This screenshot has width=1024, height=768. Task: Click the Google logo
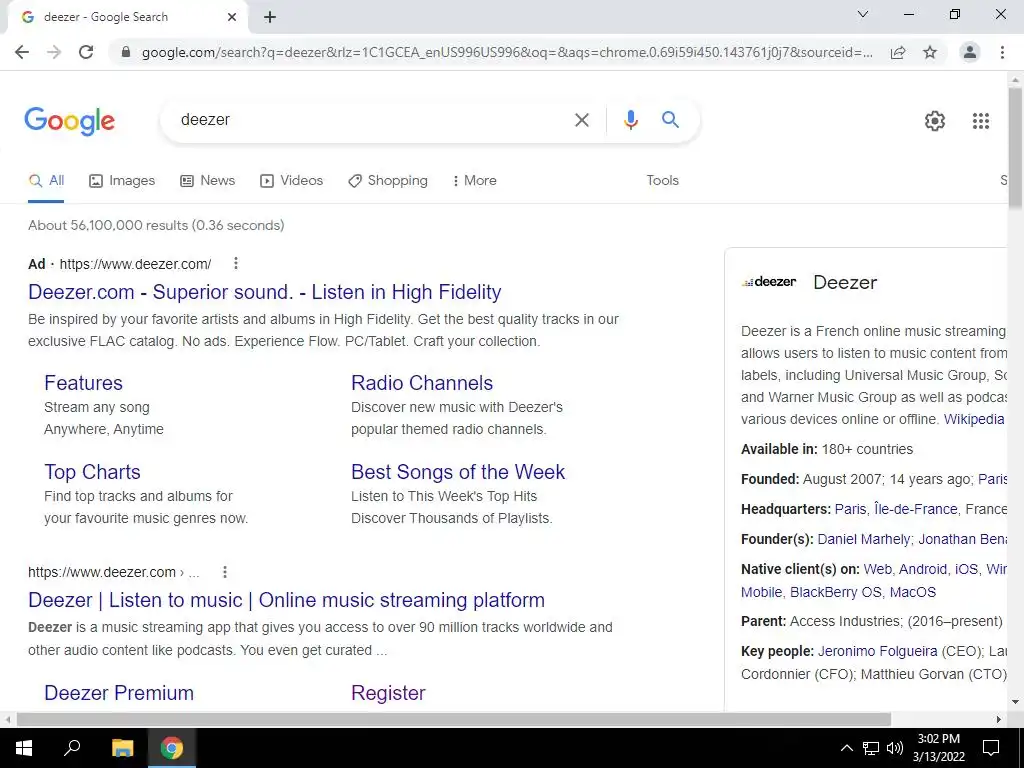[70, 121]
